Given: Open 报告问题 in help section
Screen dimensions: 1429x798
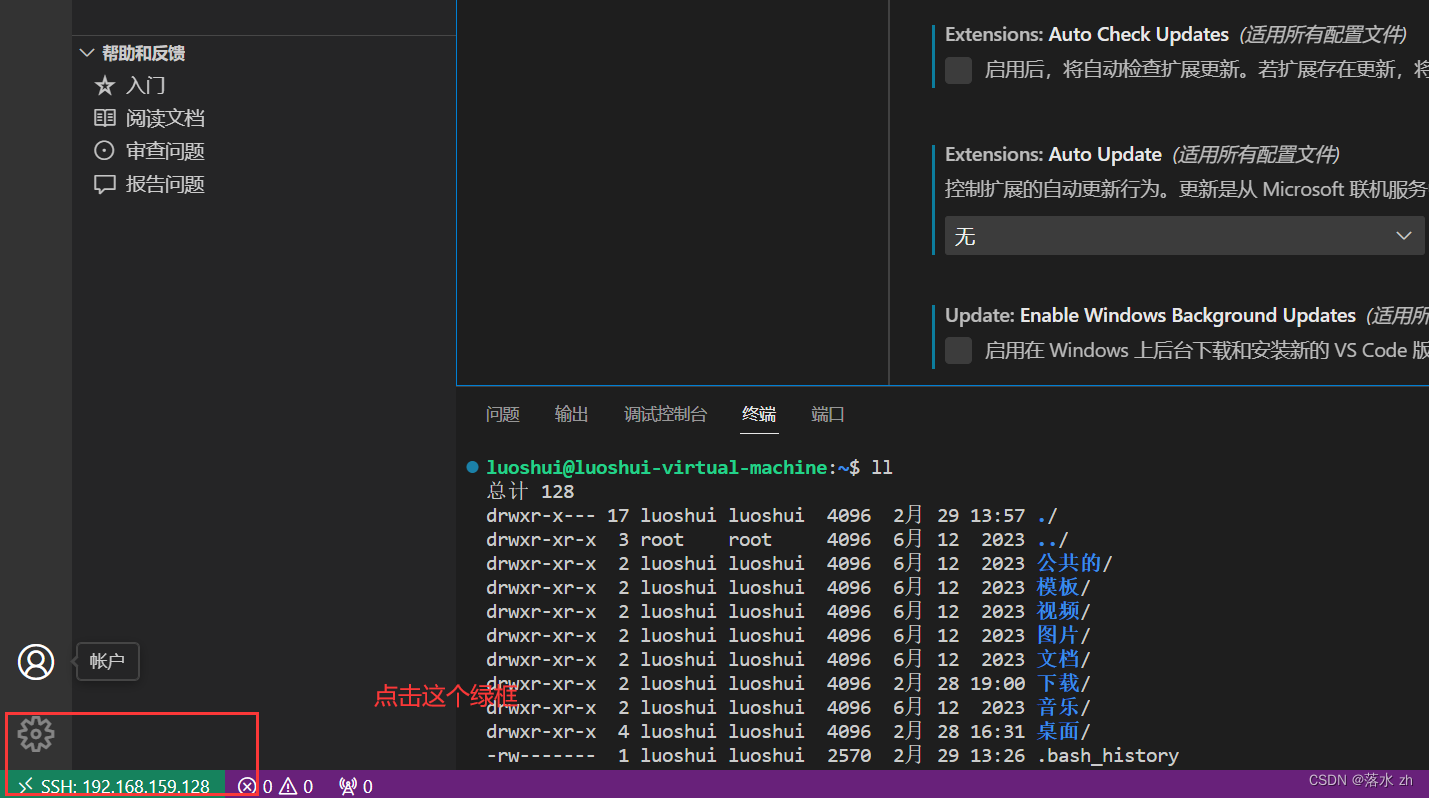Looking at the screenshot, I should coord(149,184).
